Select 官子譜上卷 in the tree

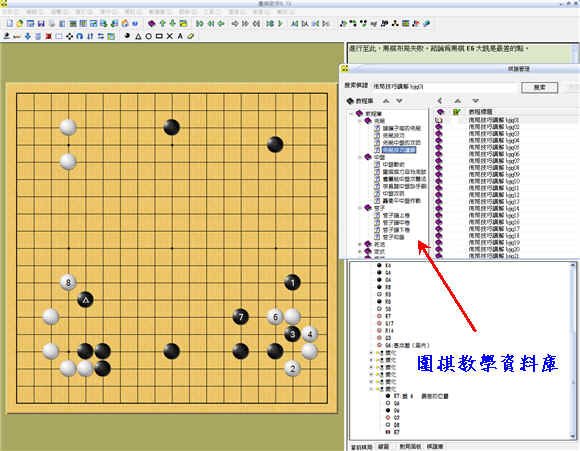pos(396,215)
